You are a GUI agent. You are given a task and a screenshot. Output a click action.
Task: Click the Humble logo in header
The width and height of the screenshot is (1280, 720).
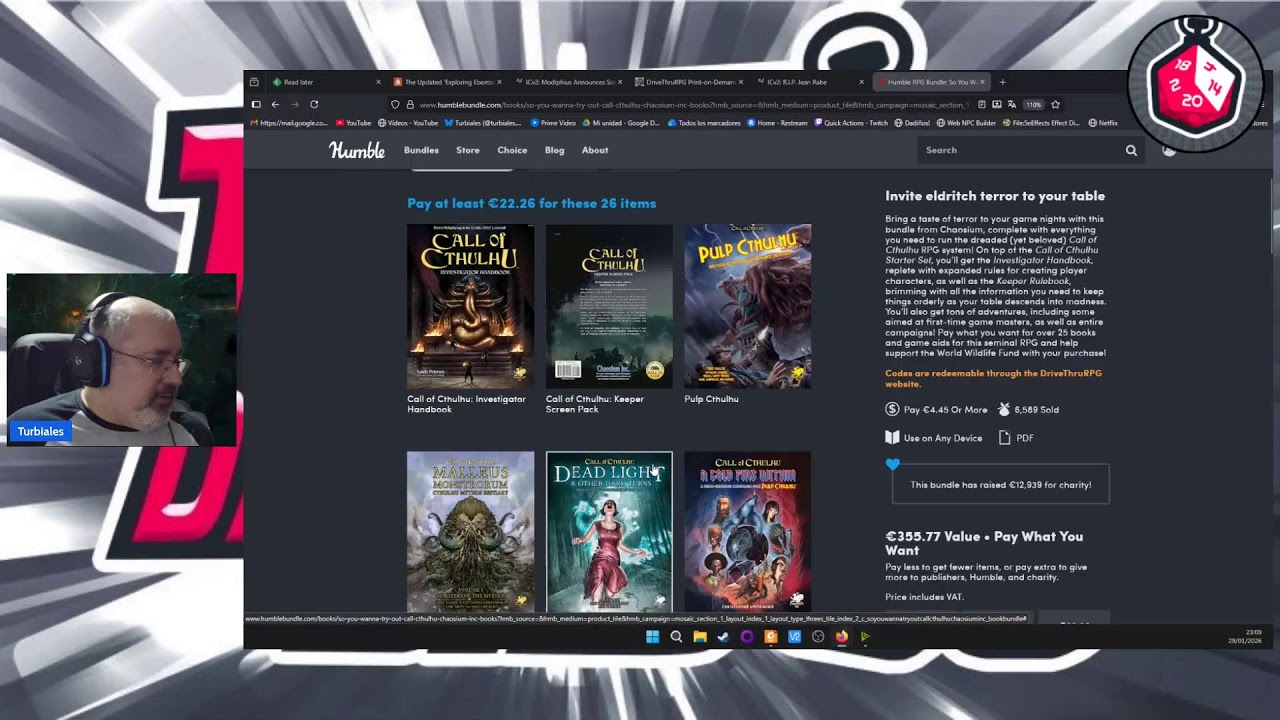[357, 150]
